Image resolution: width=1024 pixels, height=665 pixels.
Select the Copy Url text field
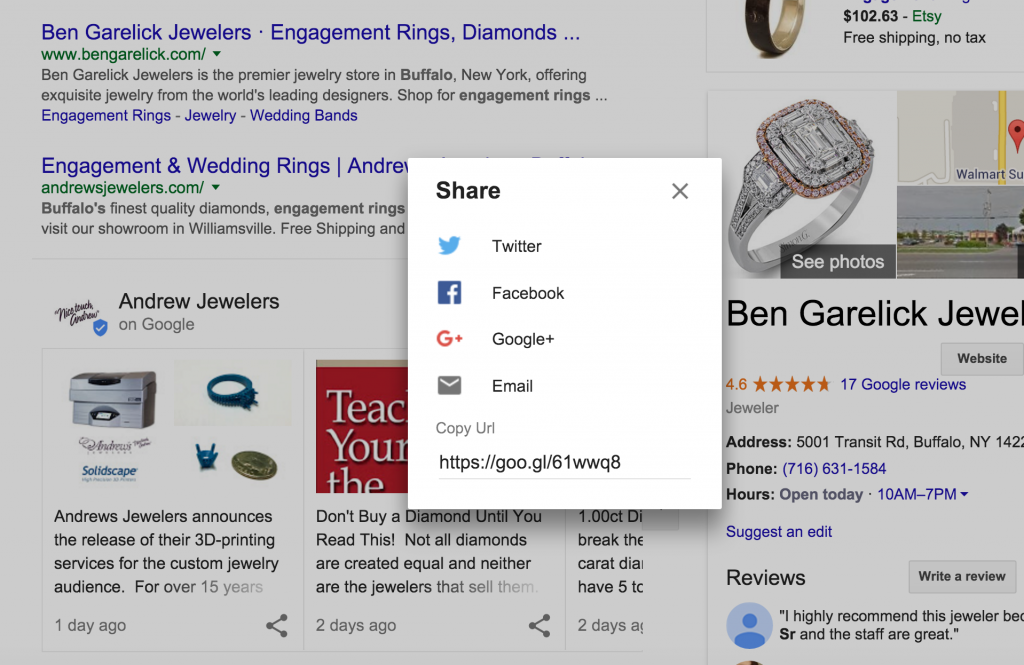click(x=564, y=462)
